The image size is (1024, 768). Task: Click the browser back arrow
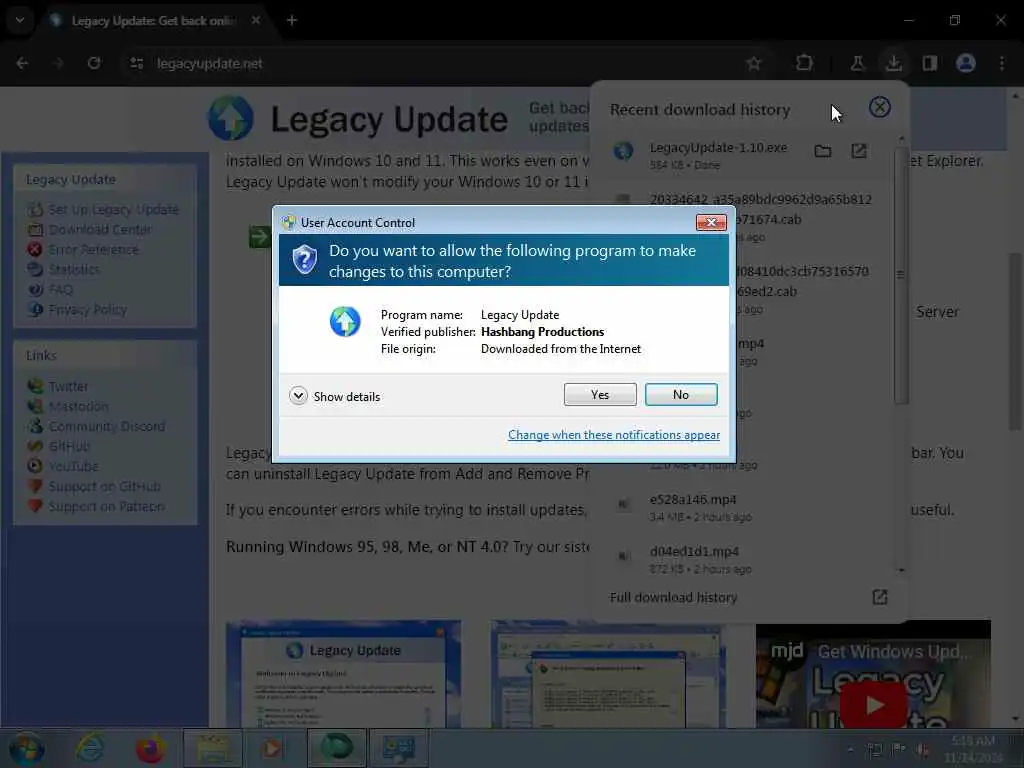point(22,63)
